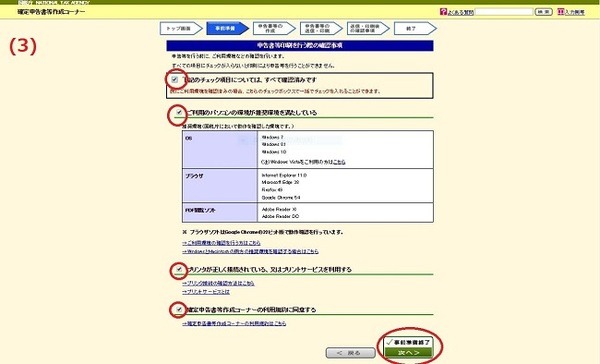This screenshot has height=364, width=600.
Task: Click the Windows 10 entry in OS row
Action: (x=274, y=152)
